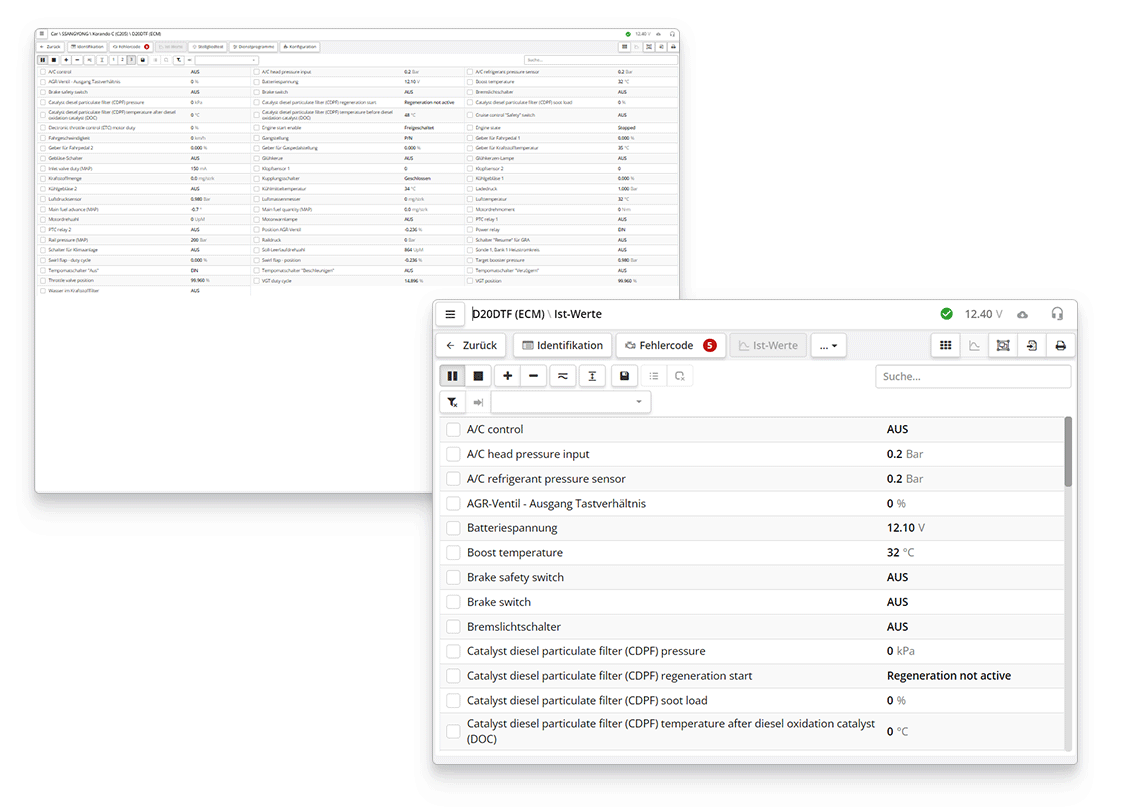The width and height of the screenshot is (1122, 811).
Task: Tick the Batteriespannung checkbox
Action: click(453, 528)
